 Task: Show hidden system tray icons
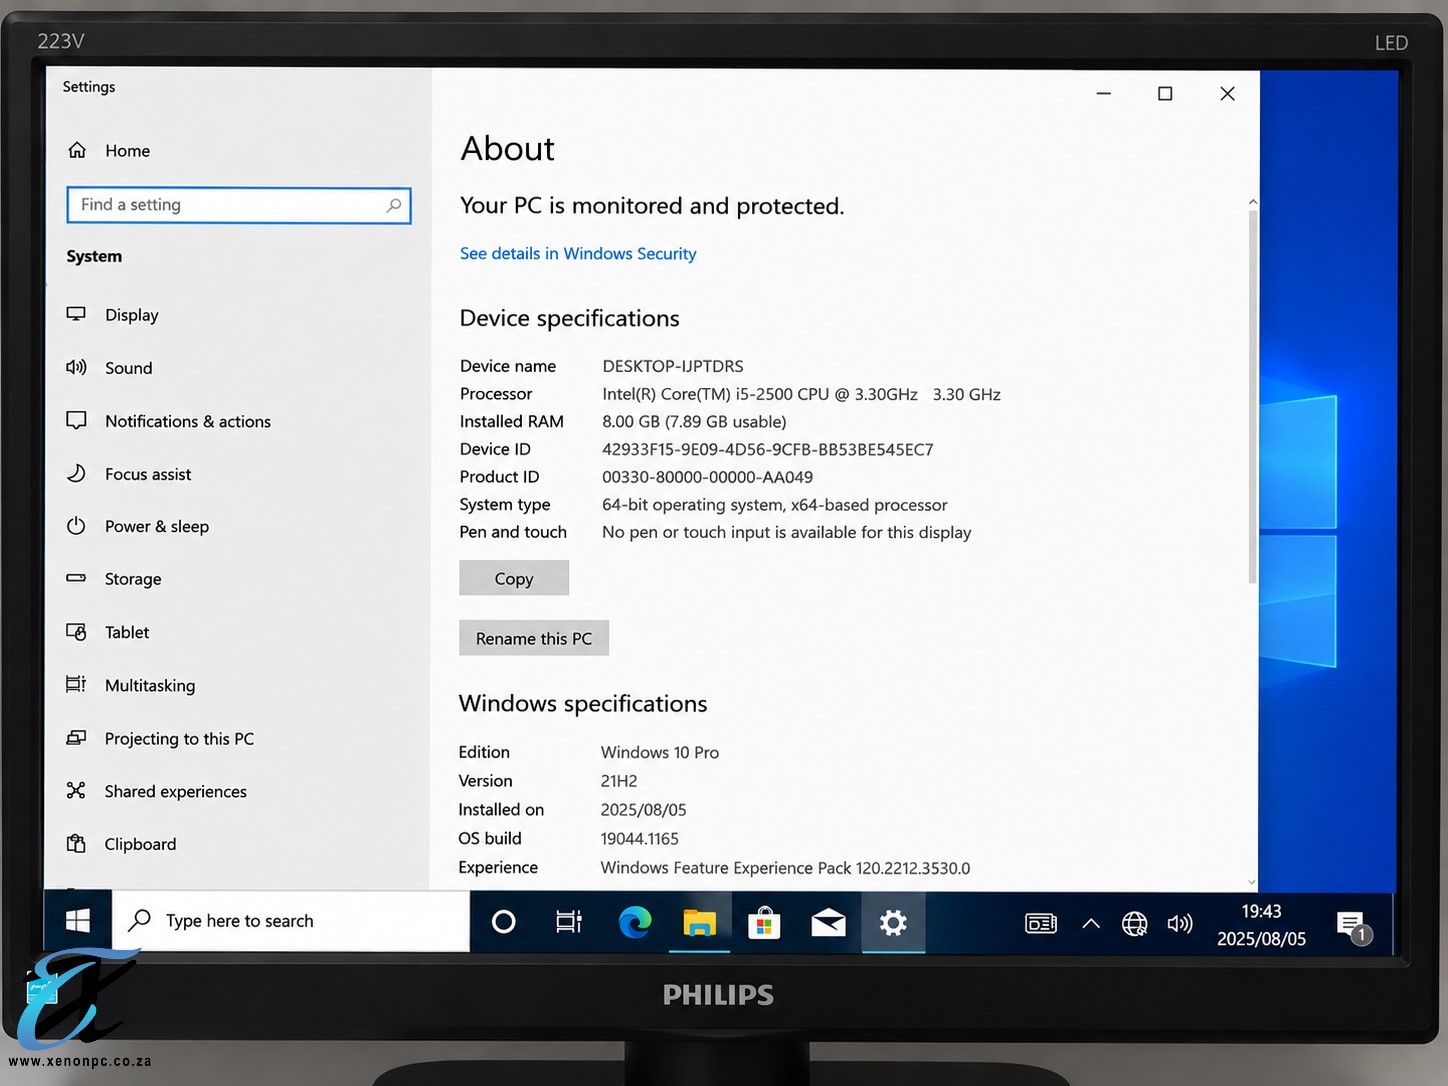[x=1091, y=923]
